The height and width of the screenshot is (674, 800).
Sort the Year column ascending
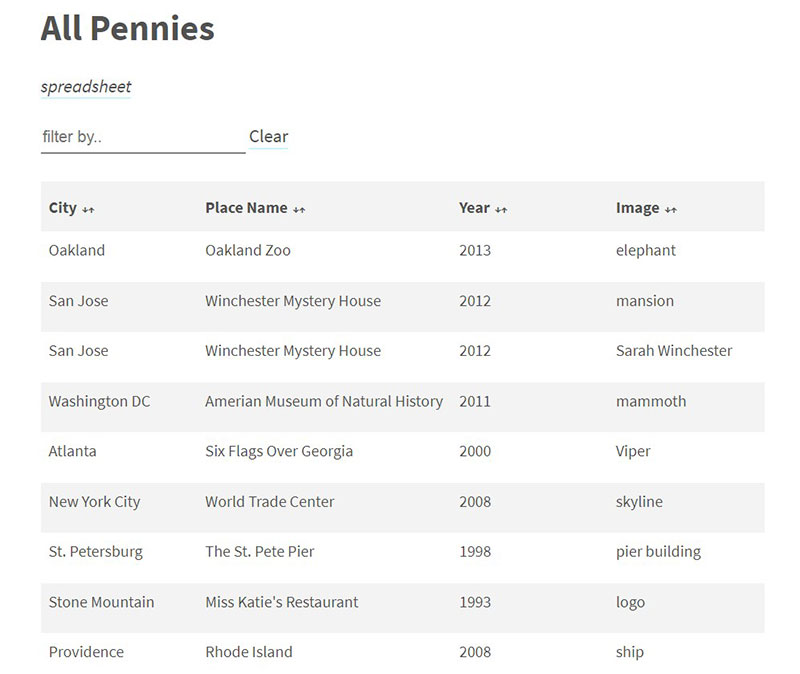[x=503, y=208]
